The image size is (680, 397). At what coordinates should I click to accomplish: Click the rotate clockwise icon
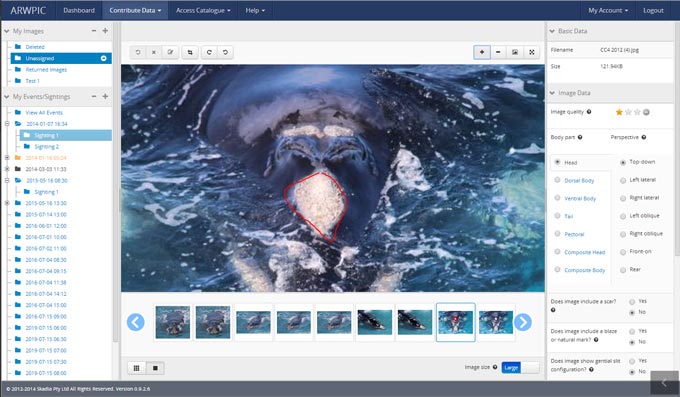(x=209, y=52)
